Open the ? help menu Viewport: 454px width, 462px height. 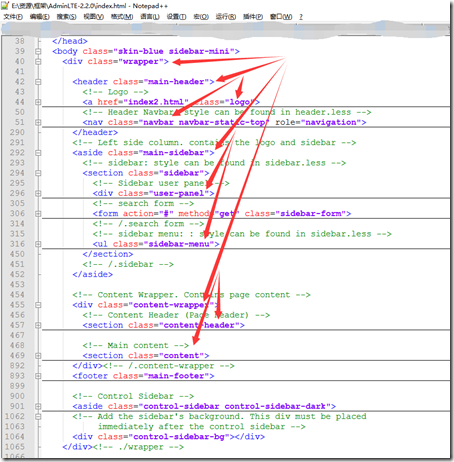click(301, 17)
